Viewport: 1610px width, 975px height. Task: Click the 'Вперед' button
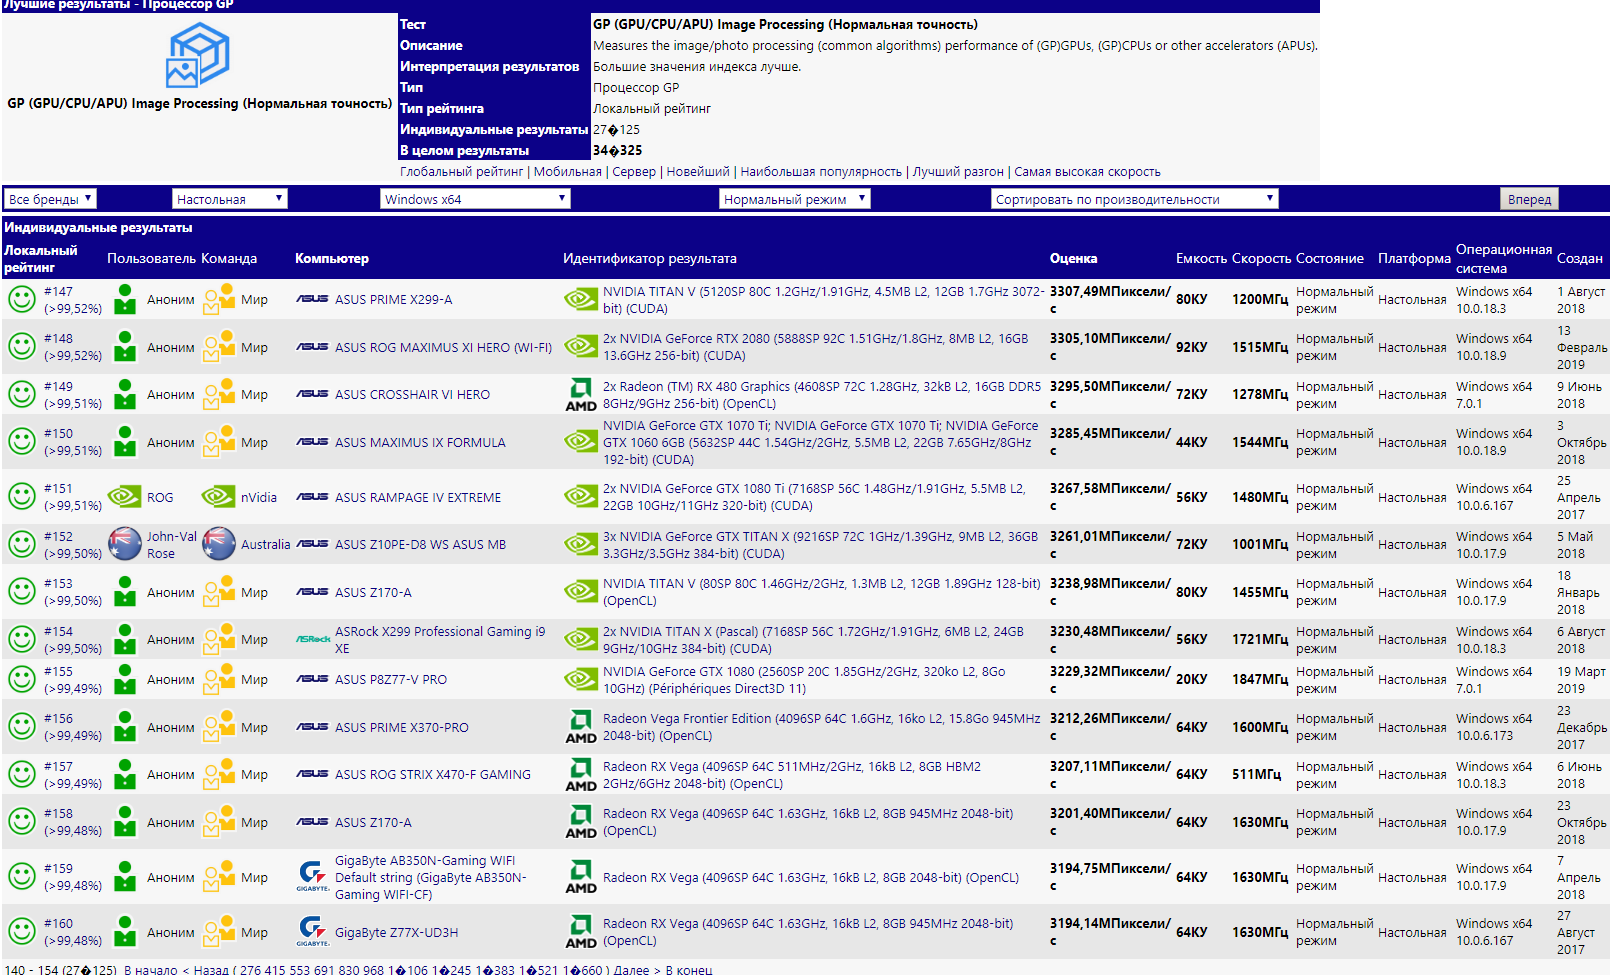point(1530,199)
